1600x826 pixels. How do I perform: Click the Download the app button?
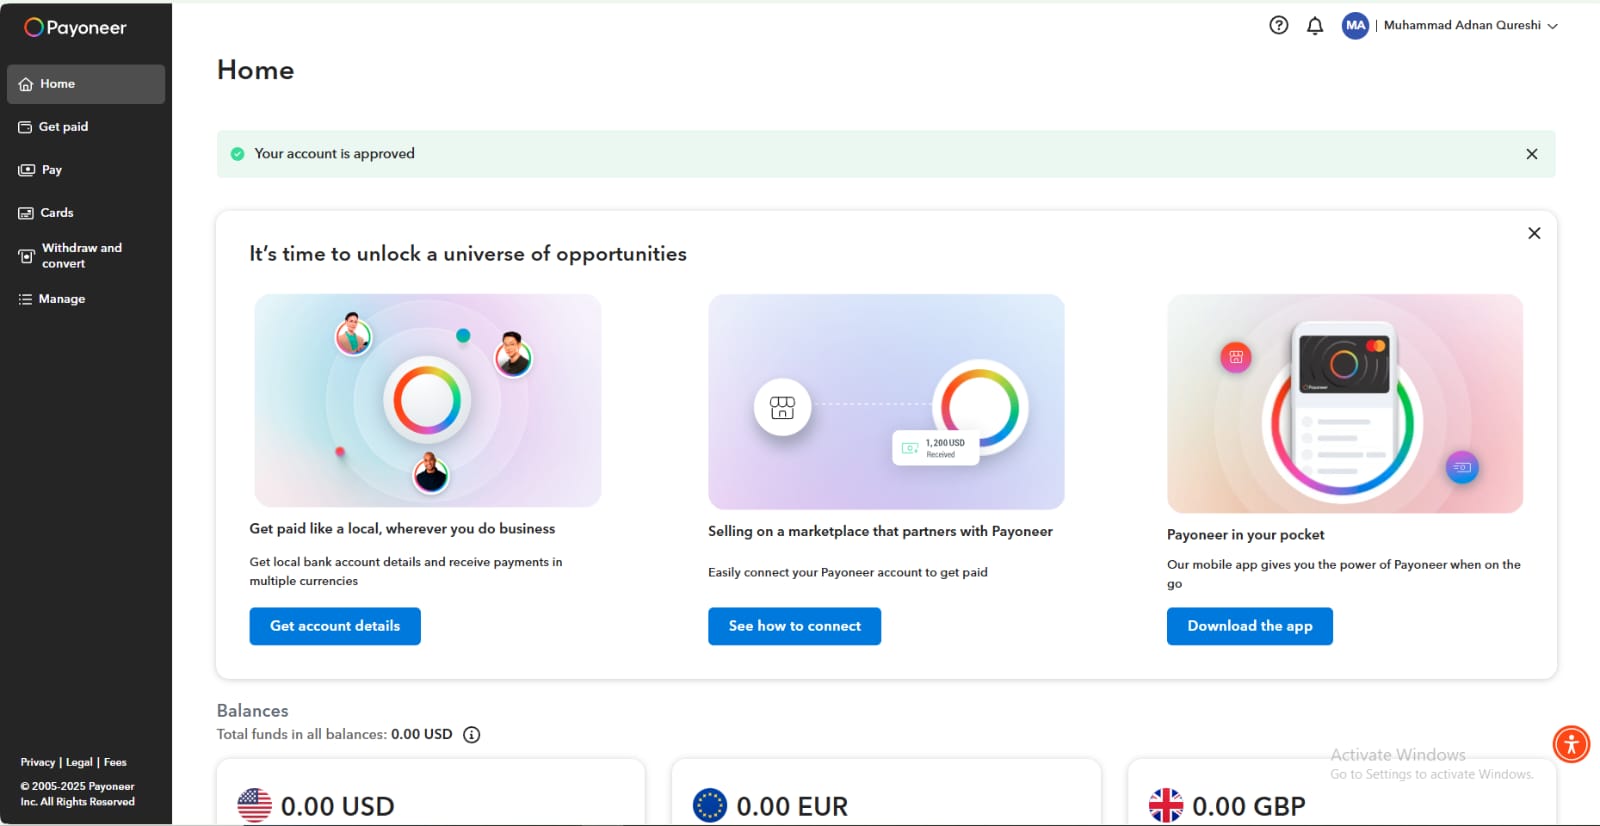1249,626
